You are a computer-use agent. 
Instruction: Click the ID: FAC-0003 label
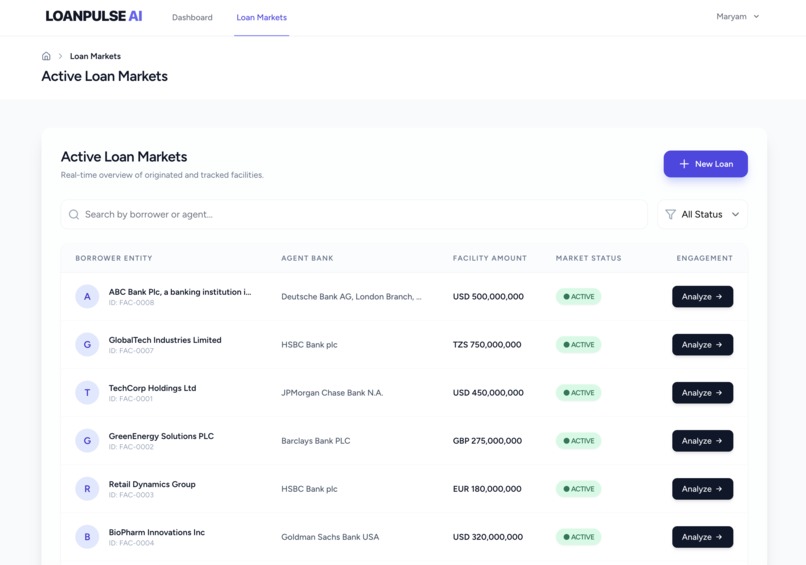tap(131, 495)
